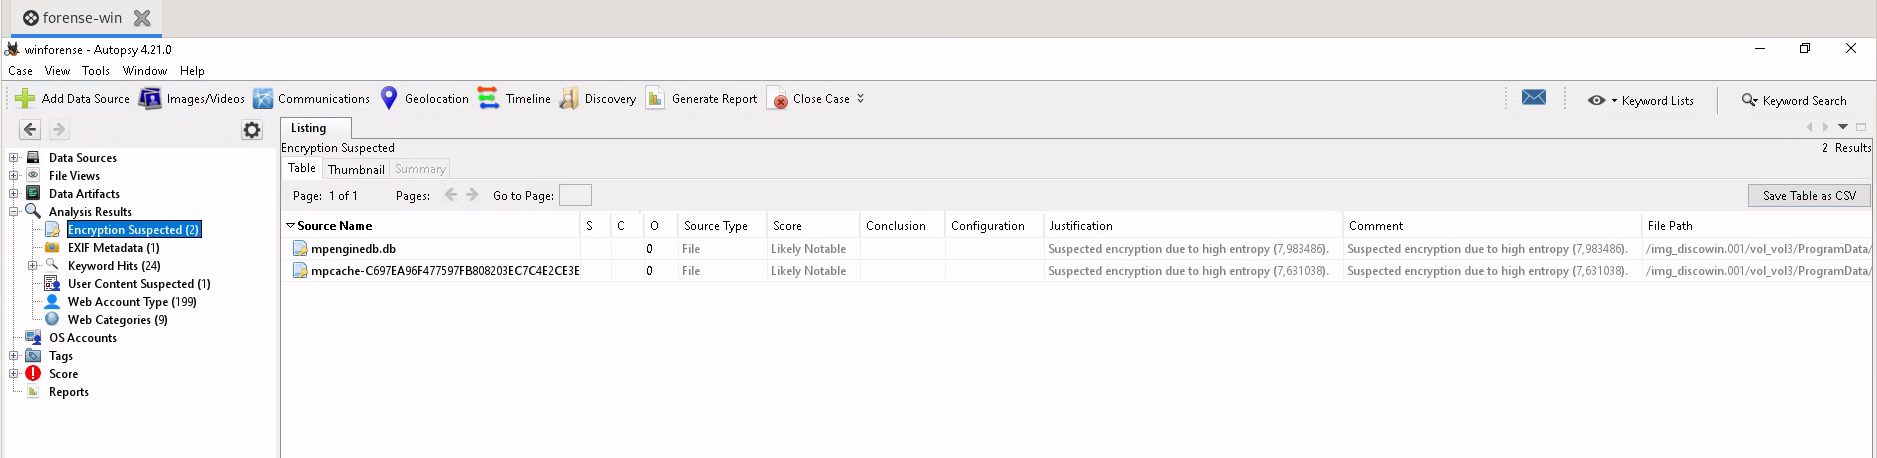The image size is (1877, 458).
Task: Open the Tools menu
Action: (x=96, y=71)
